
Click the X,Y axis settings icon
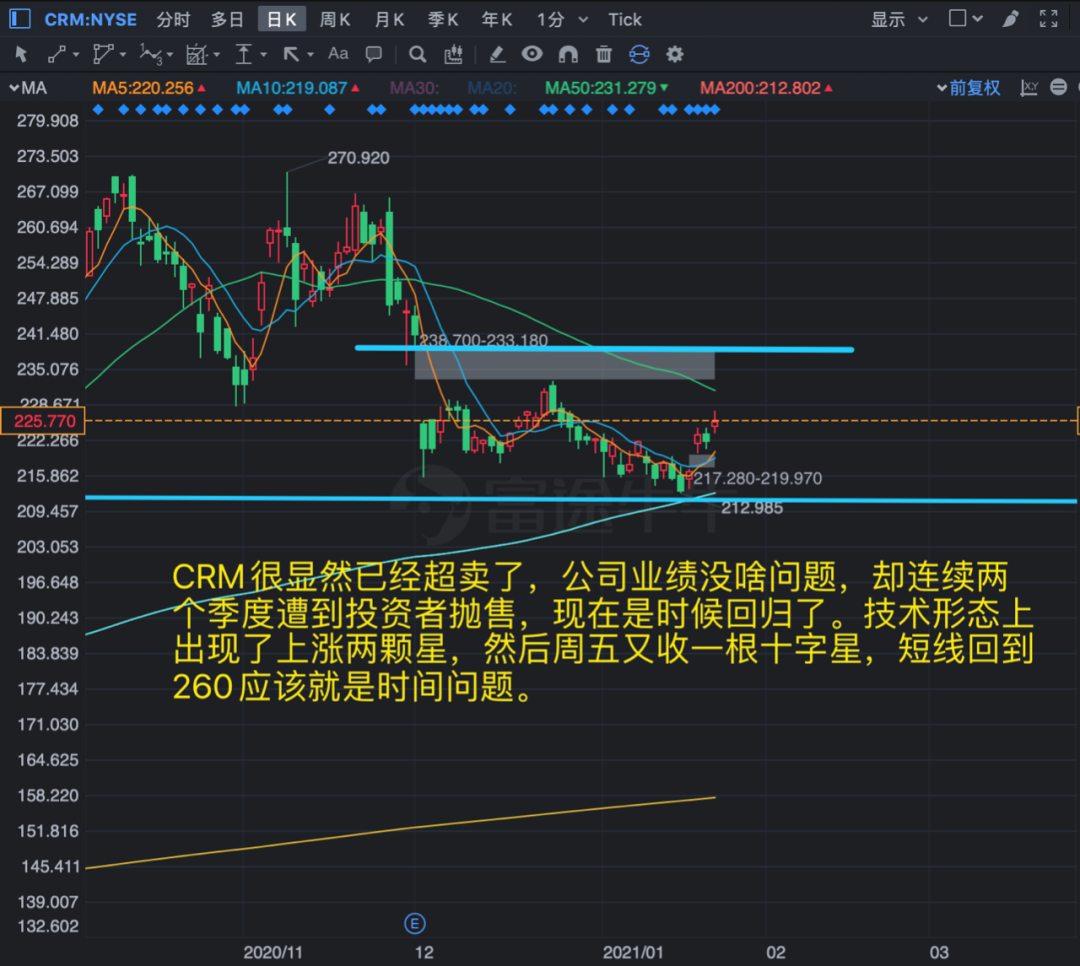[x=1029, y=88]
